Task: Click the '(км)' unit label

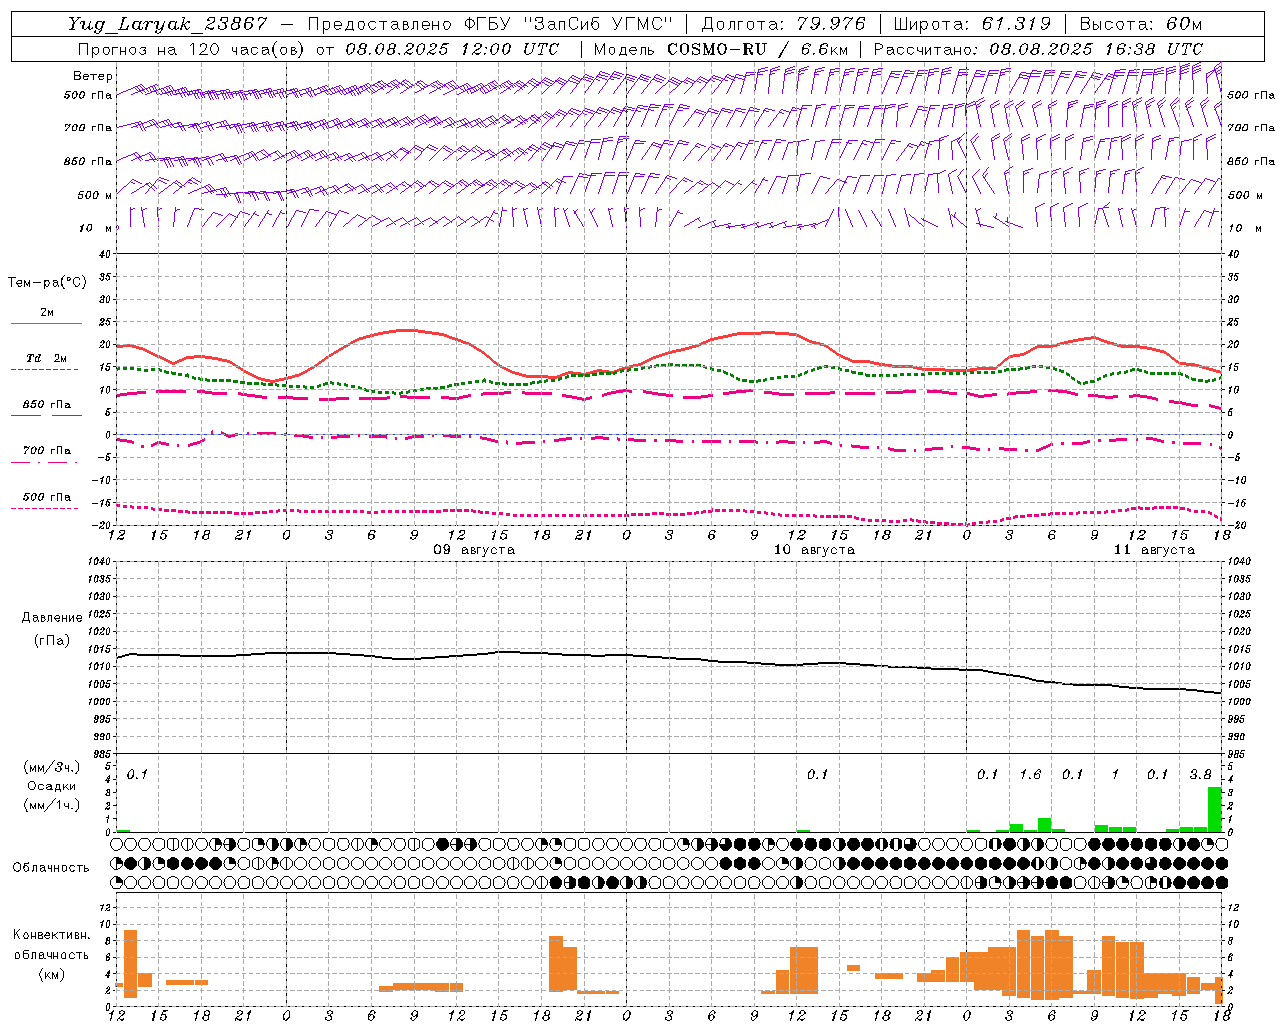Action: coord(52,974)
